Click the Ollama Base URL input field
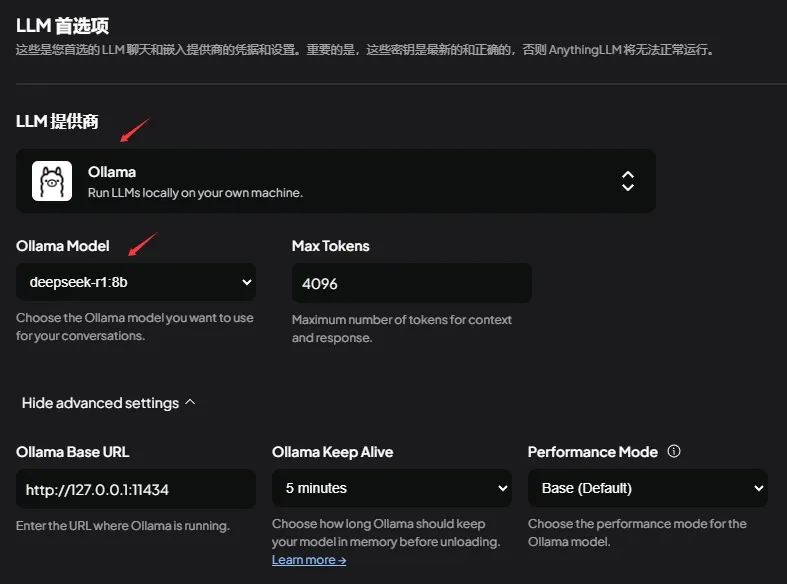Screen dimensions: 787x584 [x=136, y=489]
